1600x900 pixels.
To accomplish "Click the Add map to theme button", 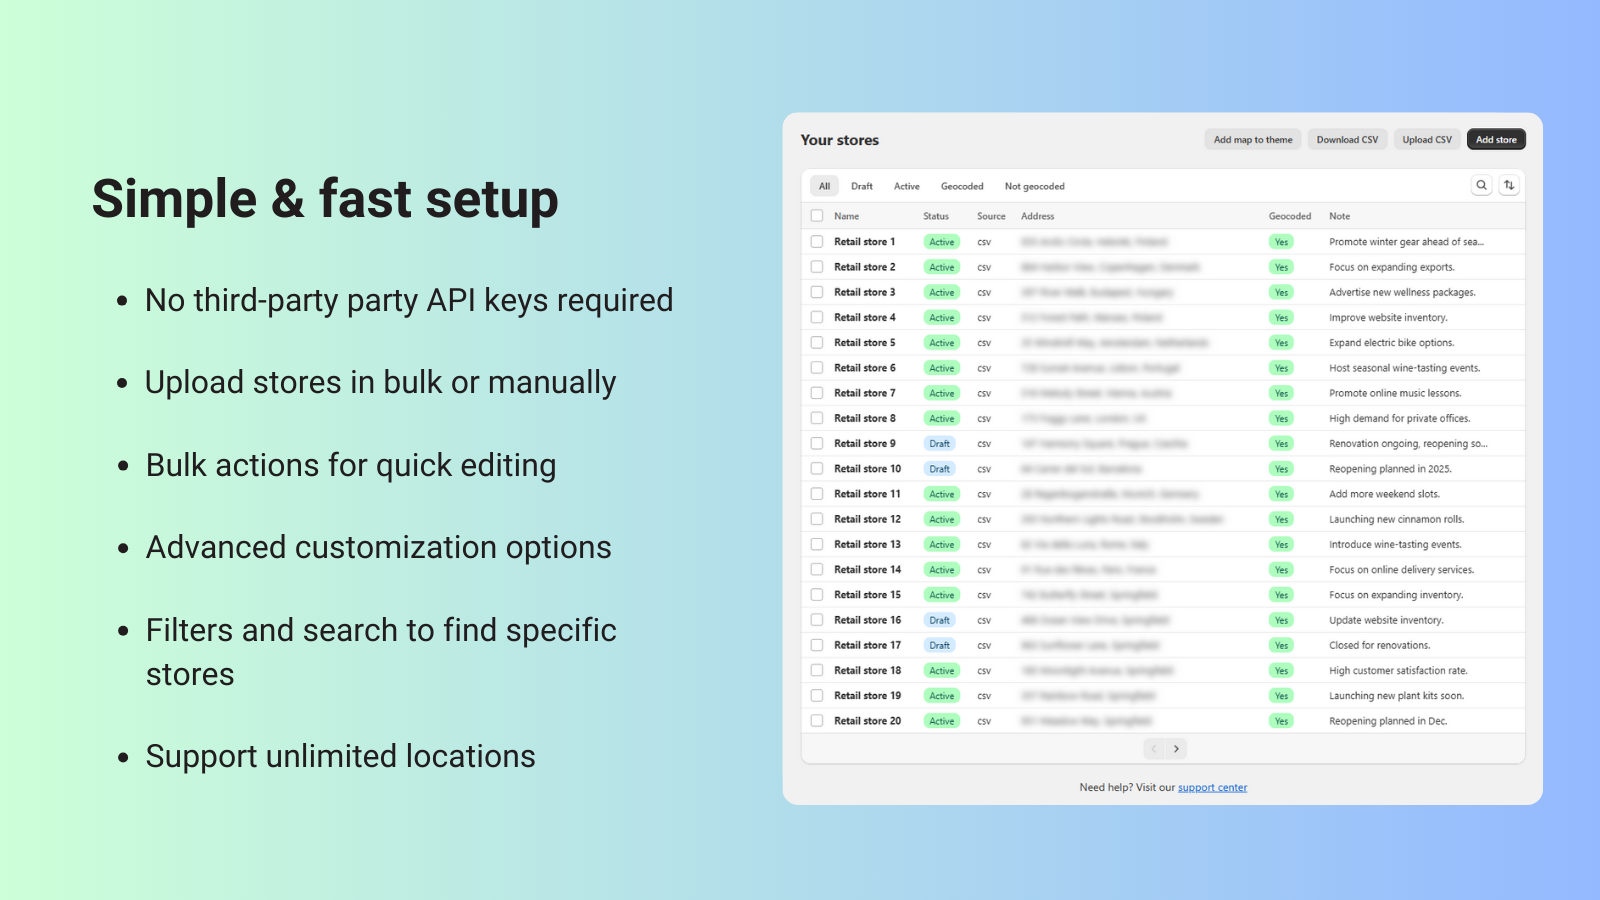I will [x=1252, y=139].
